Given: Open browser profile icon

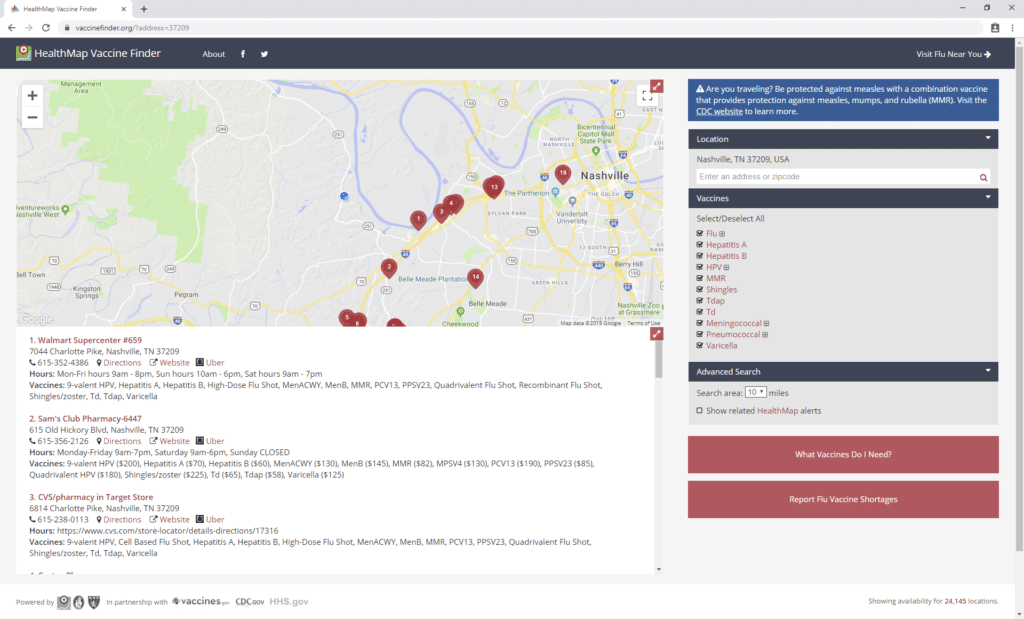Looking at the screenshot, I should pos(995,27).
